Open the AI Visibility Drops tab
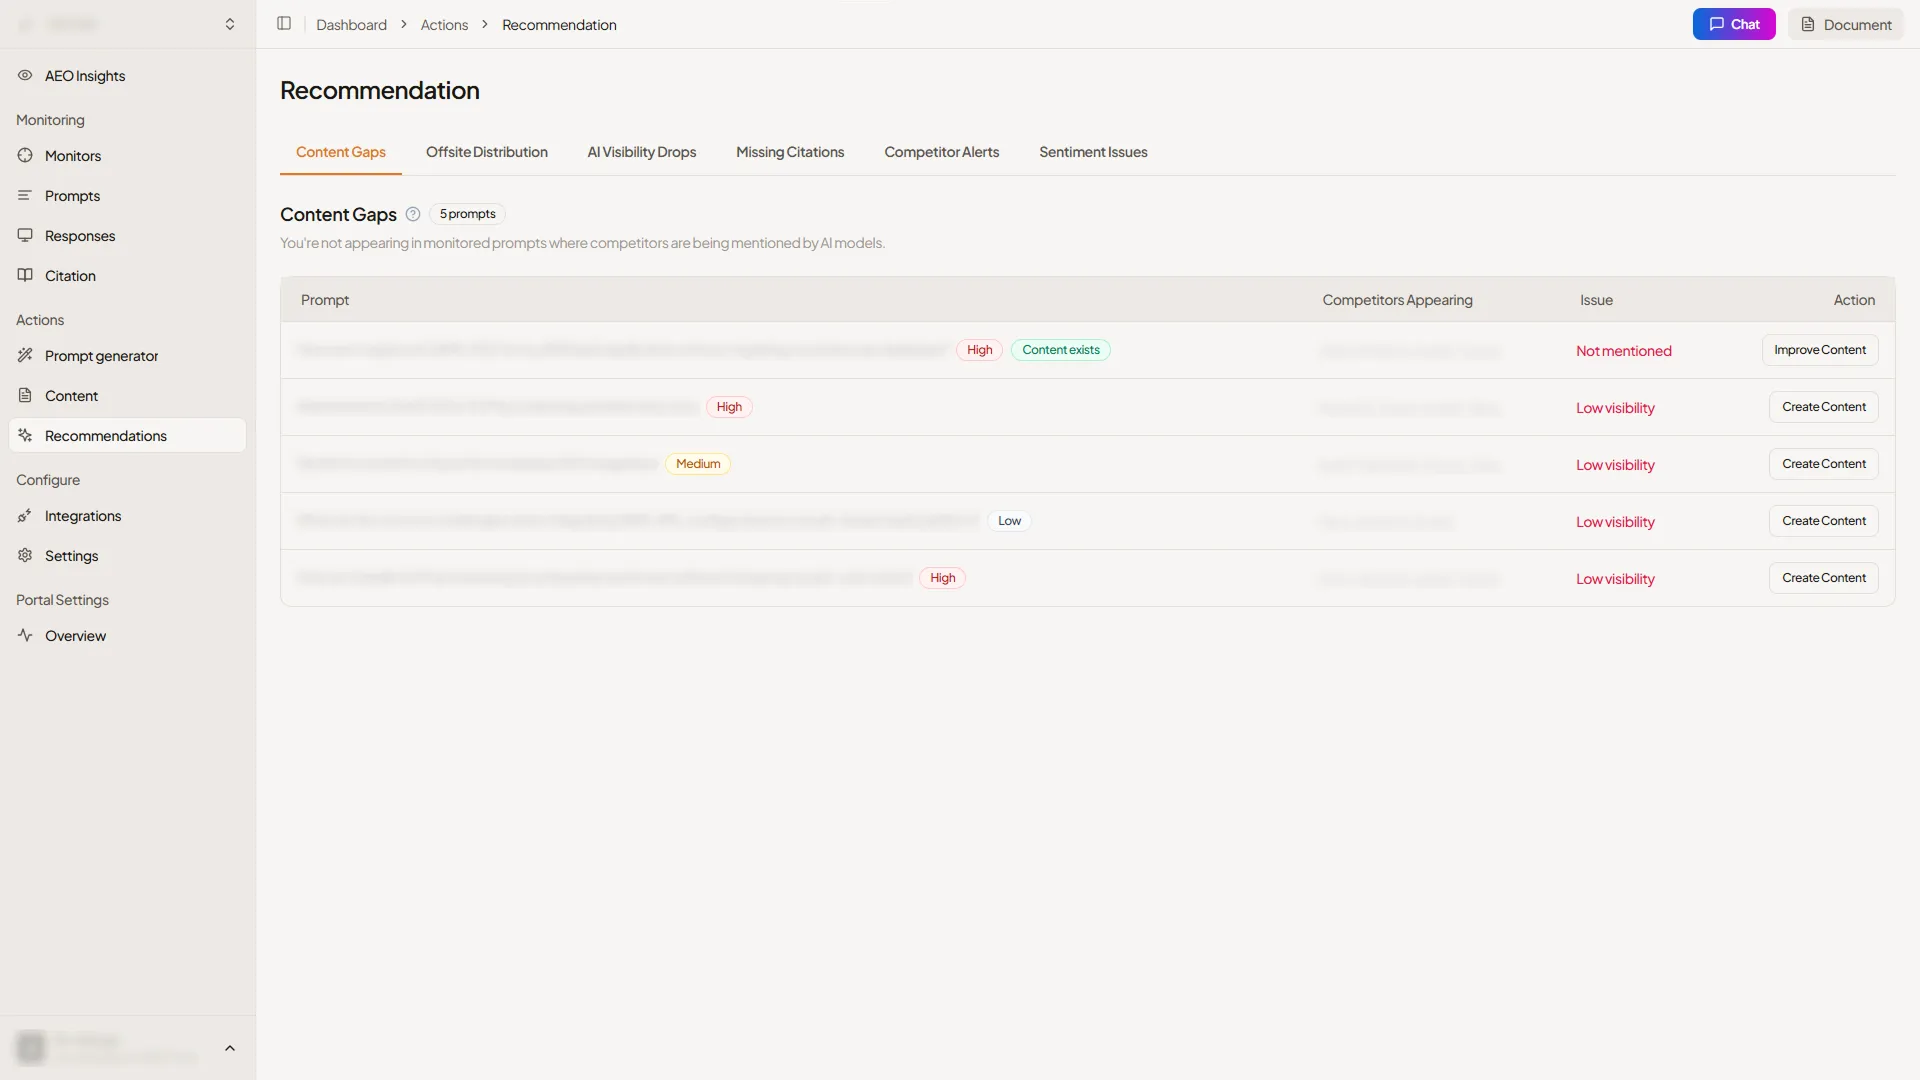The height and width of the screenshot is (1080, 1920). click(642, 153)
